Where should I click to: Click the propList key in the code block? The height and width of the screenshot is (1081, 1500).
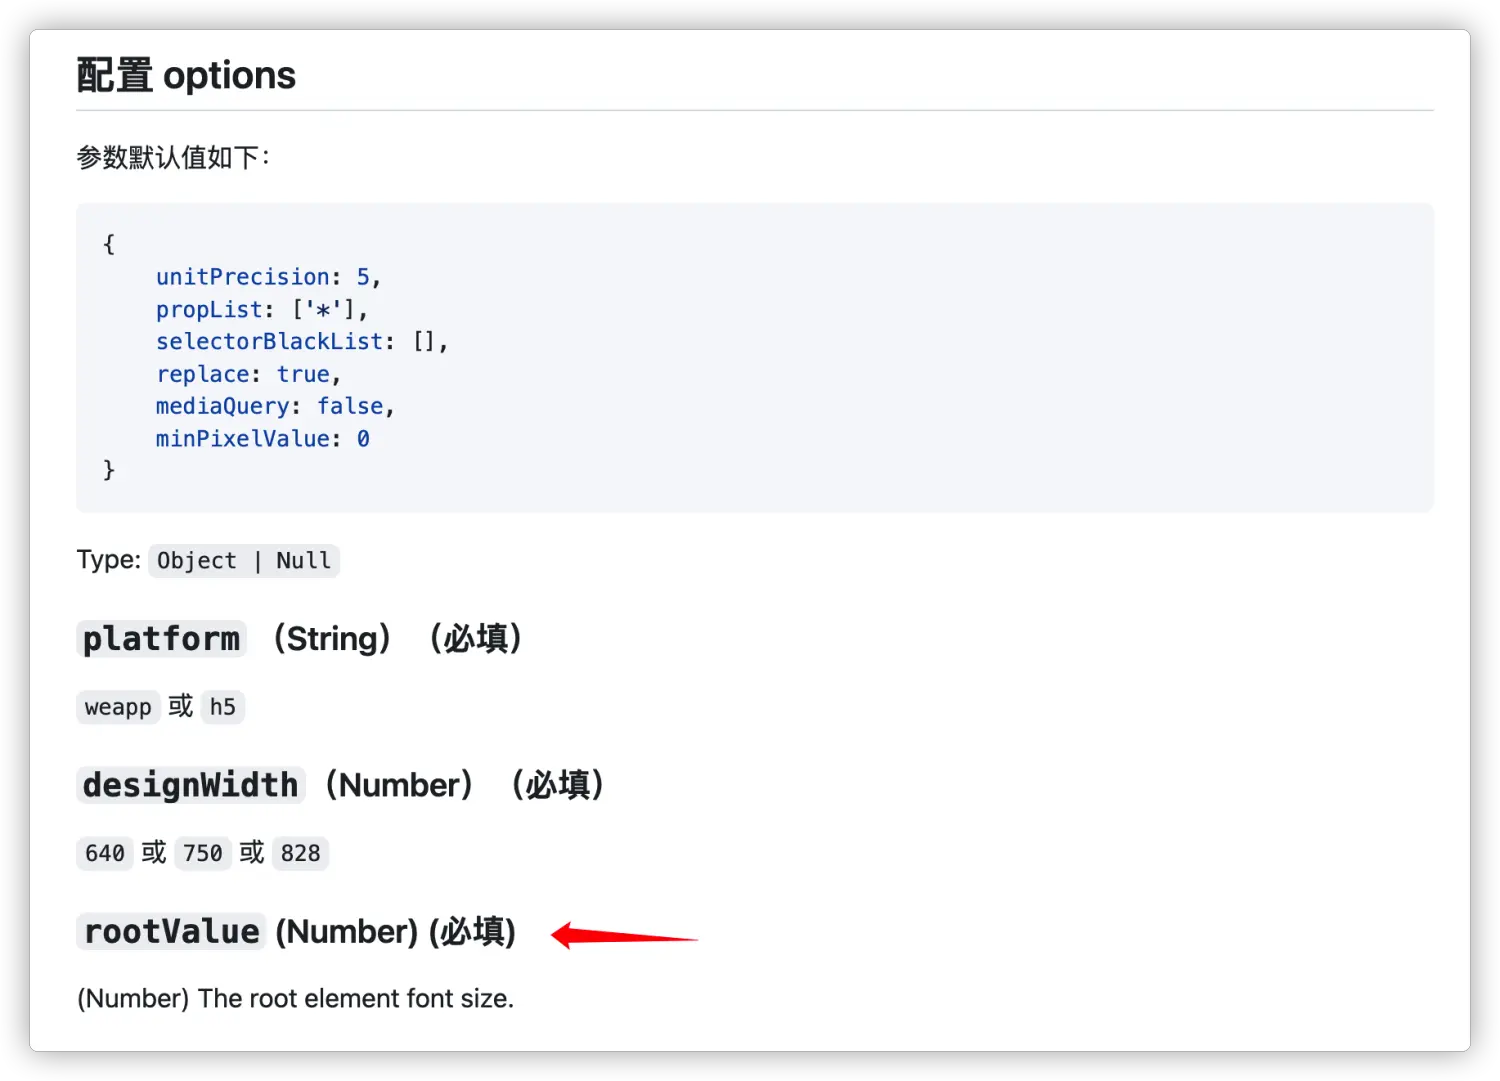tap(209, 310)
